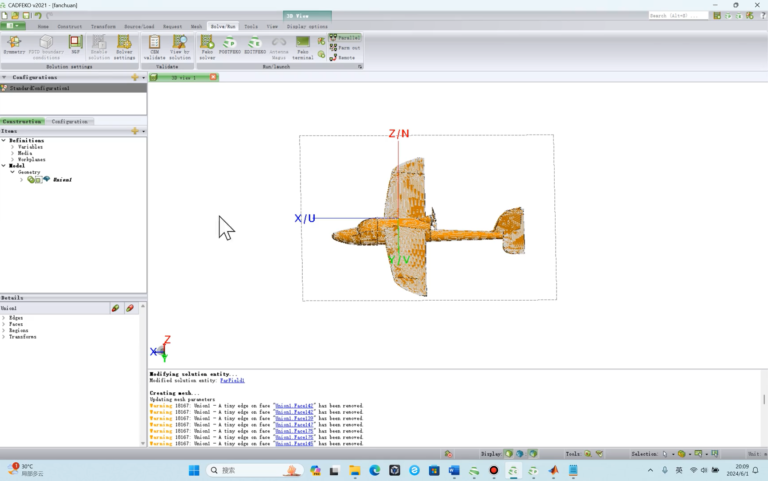Collapse the Definitions tree node

click(4, 141)
